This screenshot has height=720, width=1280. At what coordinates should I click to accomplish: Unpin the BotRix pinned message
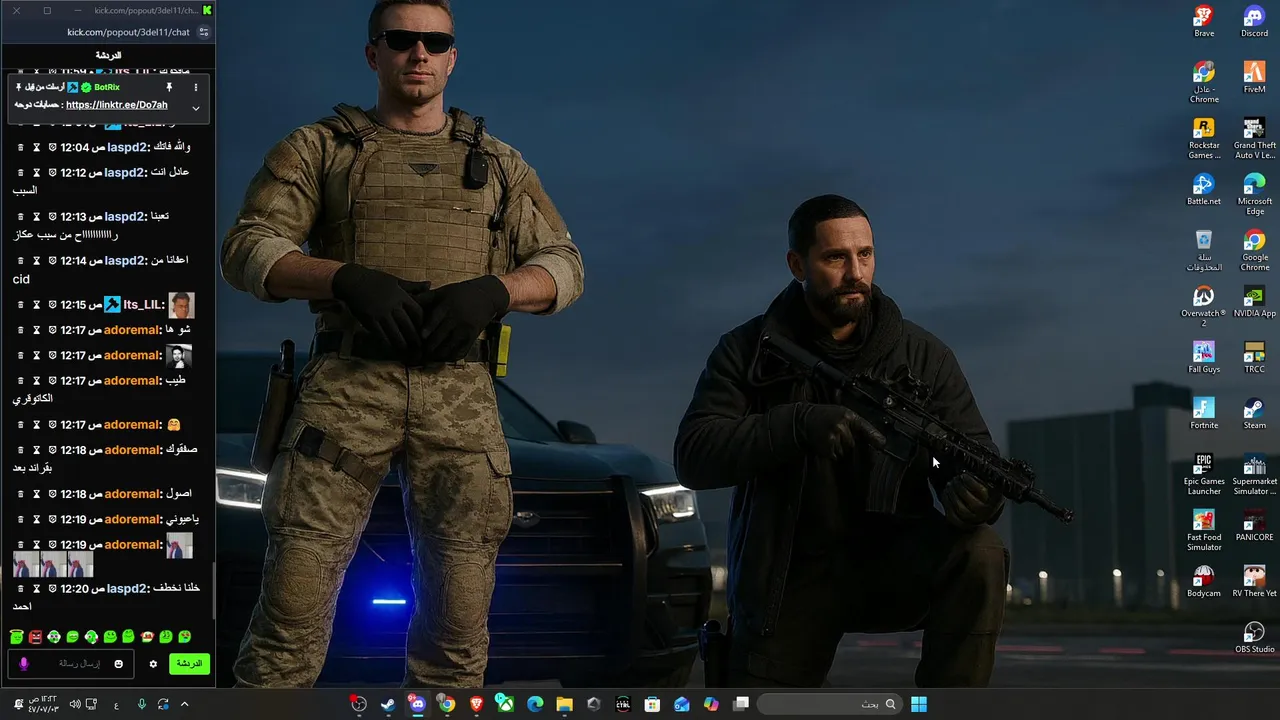point(169,87)
